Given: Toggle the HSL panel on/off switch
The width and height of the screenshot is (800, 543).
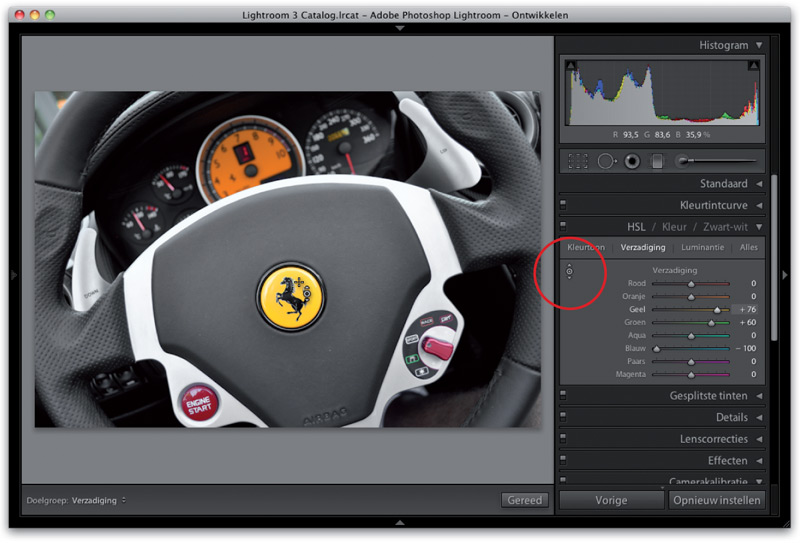Looking at the screenshot, I should tap(563, 225).
